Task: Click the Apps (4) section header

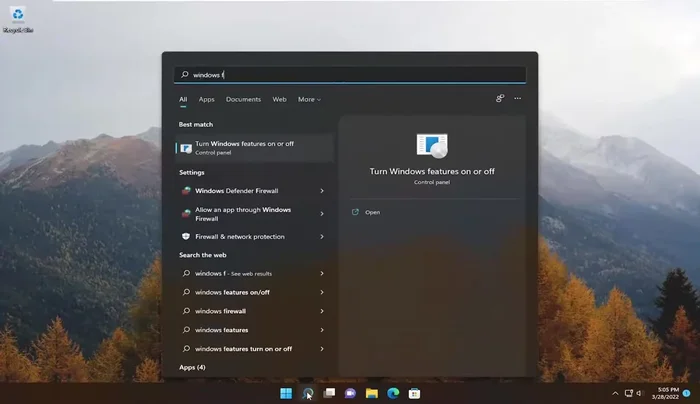Action: pos(192,367)
